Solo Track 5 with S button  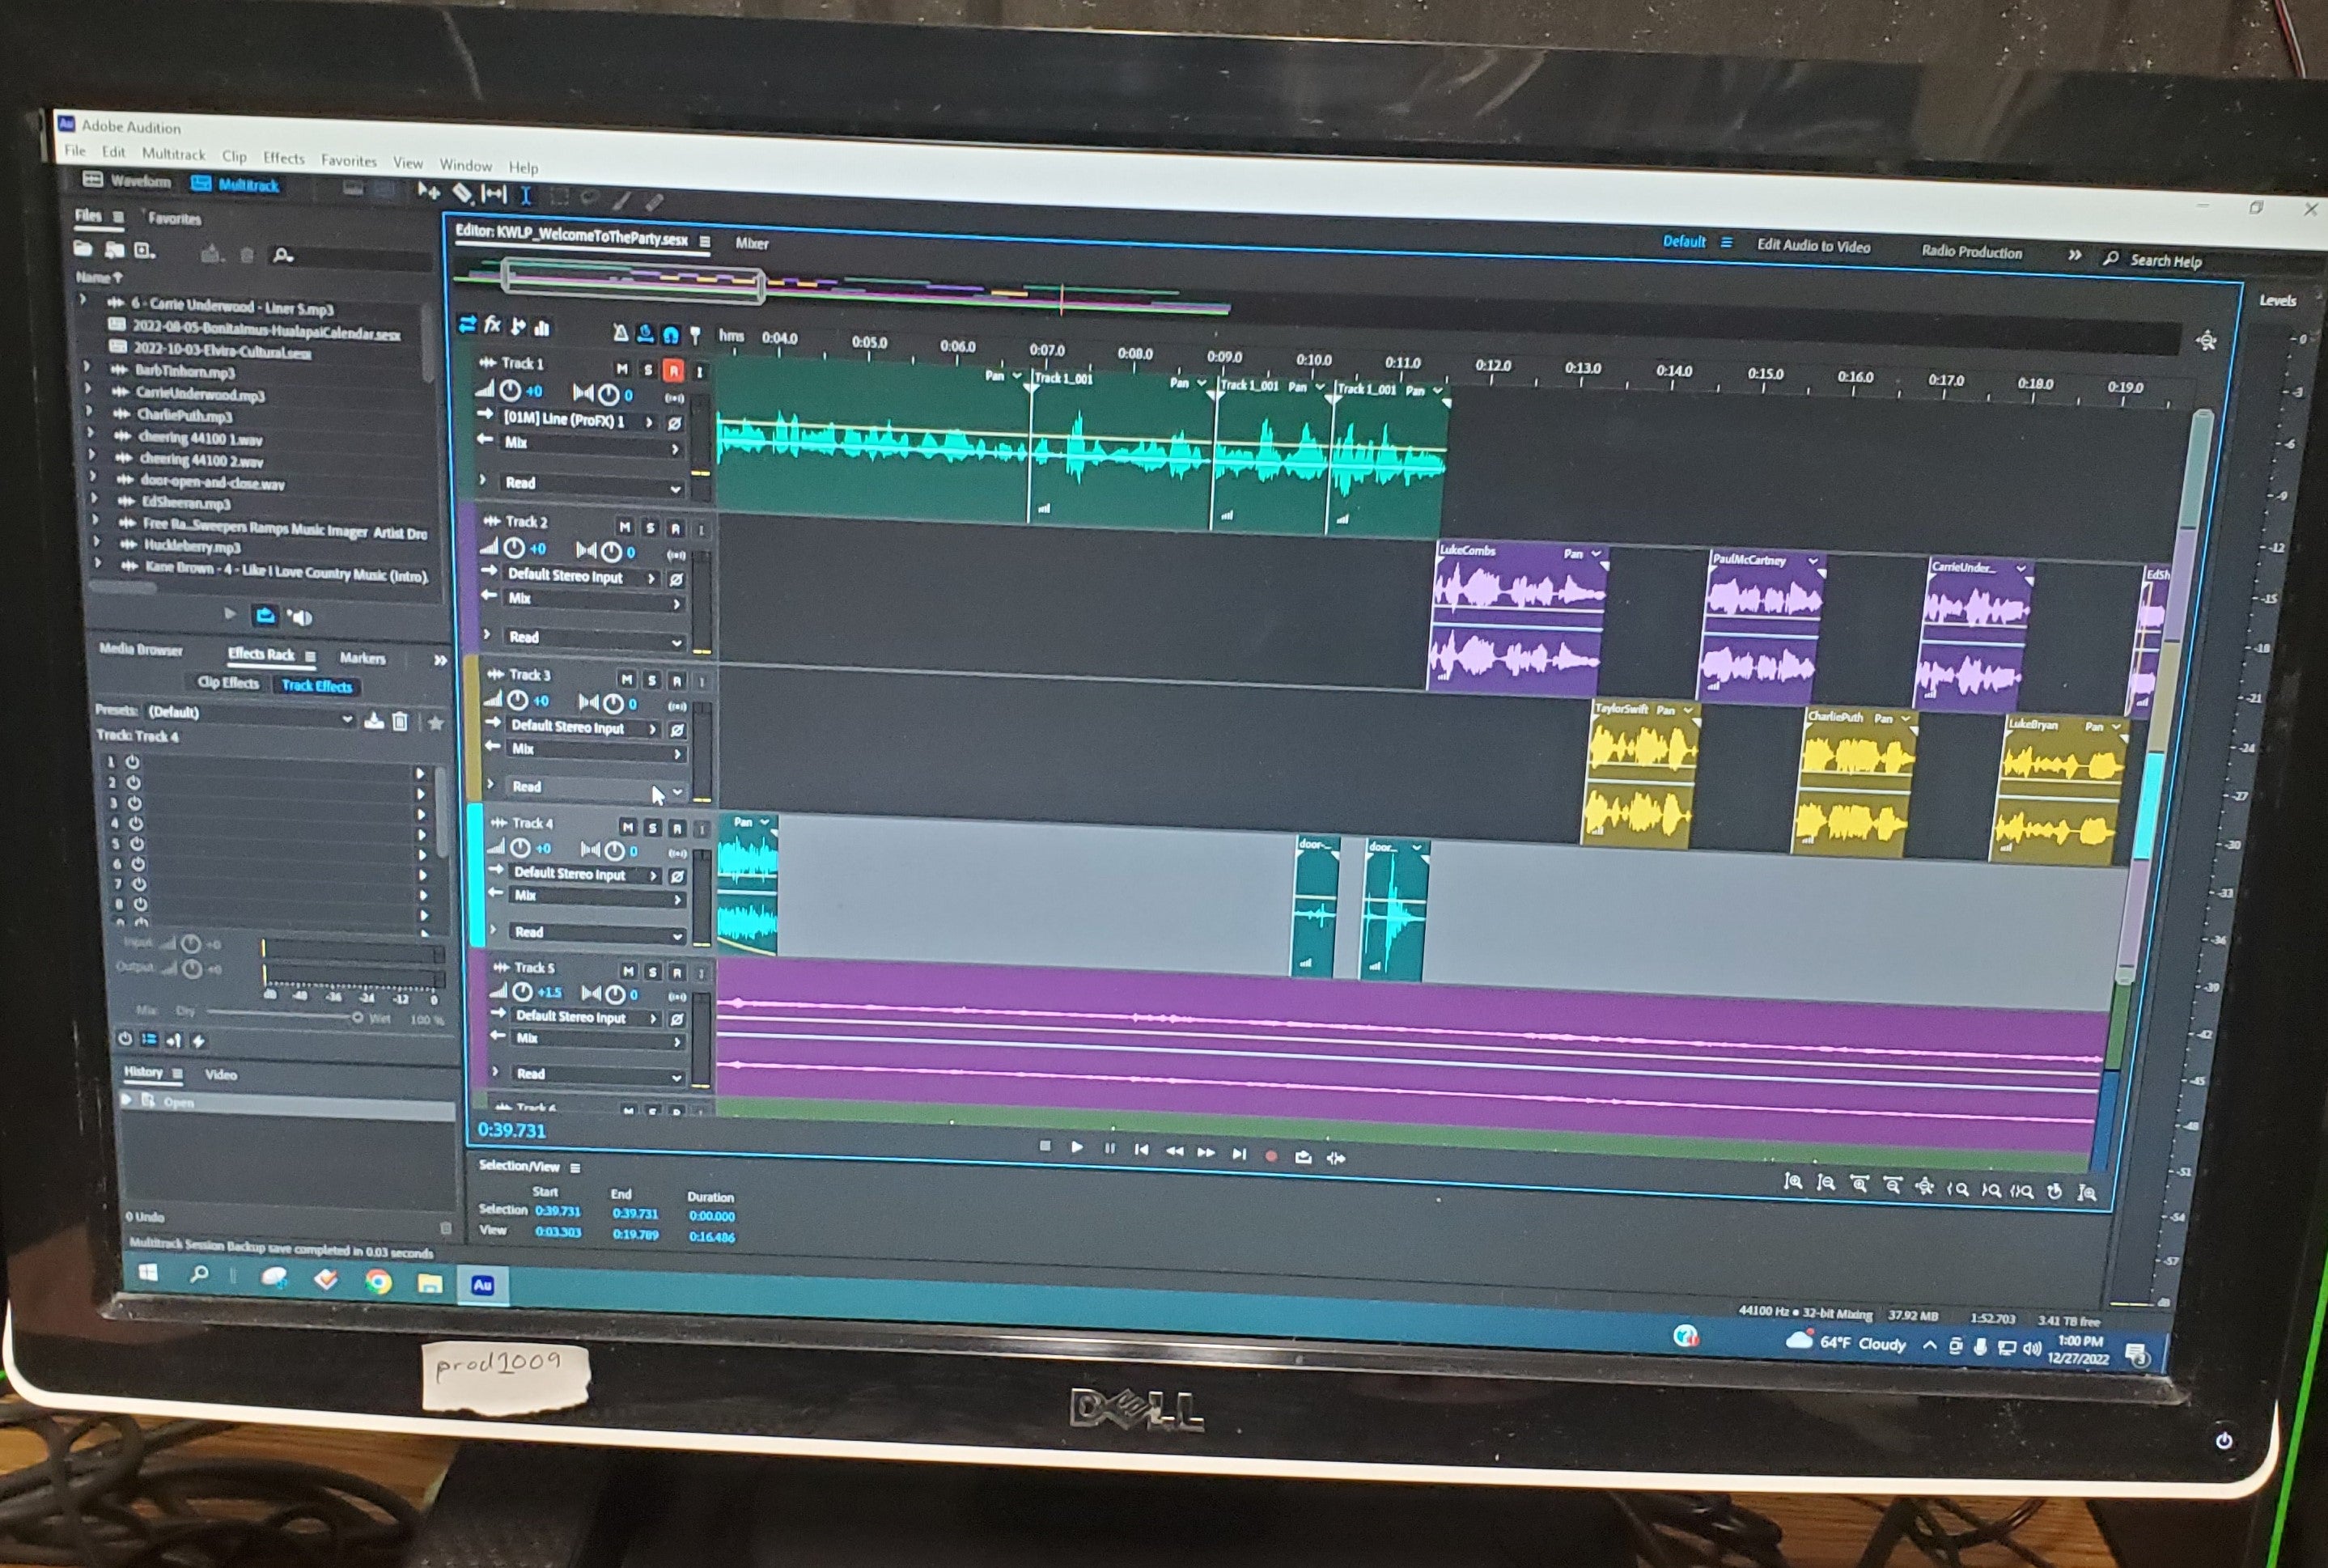click(653, 971)
